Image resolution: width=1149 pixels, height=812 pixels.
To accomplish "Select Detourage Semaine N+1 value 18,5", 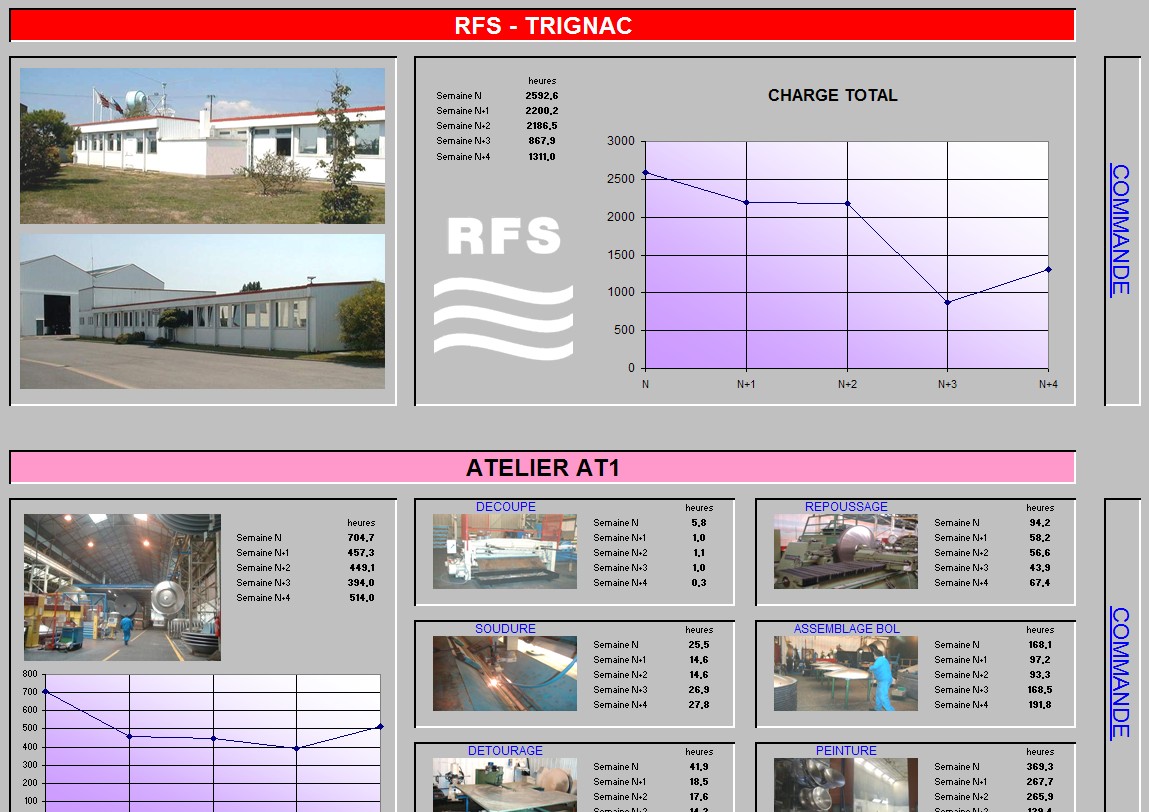I will pyautogui.click(x=698, y=782).
